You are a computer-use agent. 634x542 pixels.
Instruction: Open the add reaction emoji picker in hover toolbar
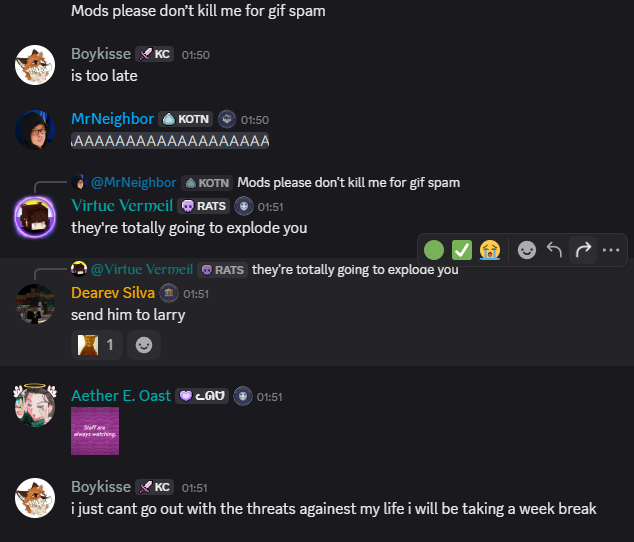pos(527,250)
